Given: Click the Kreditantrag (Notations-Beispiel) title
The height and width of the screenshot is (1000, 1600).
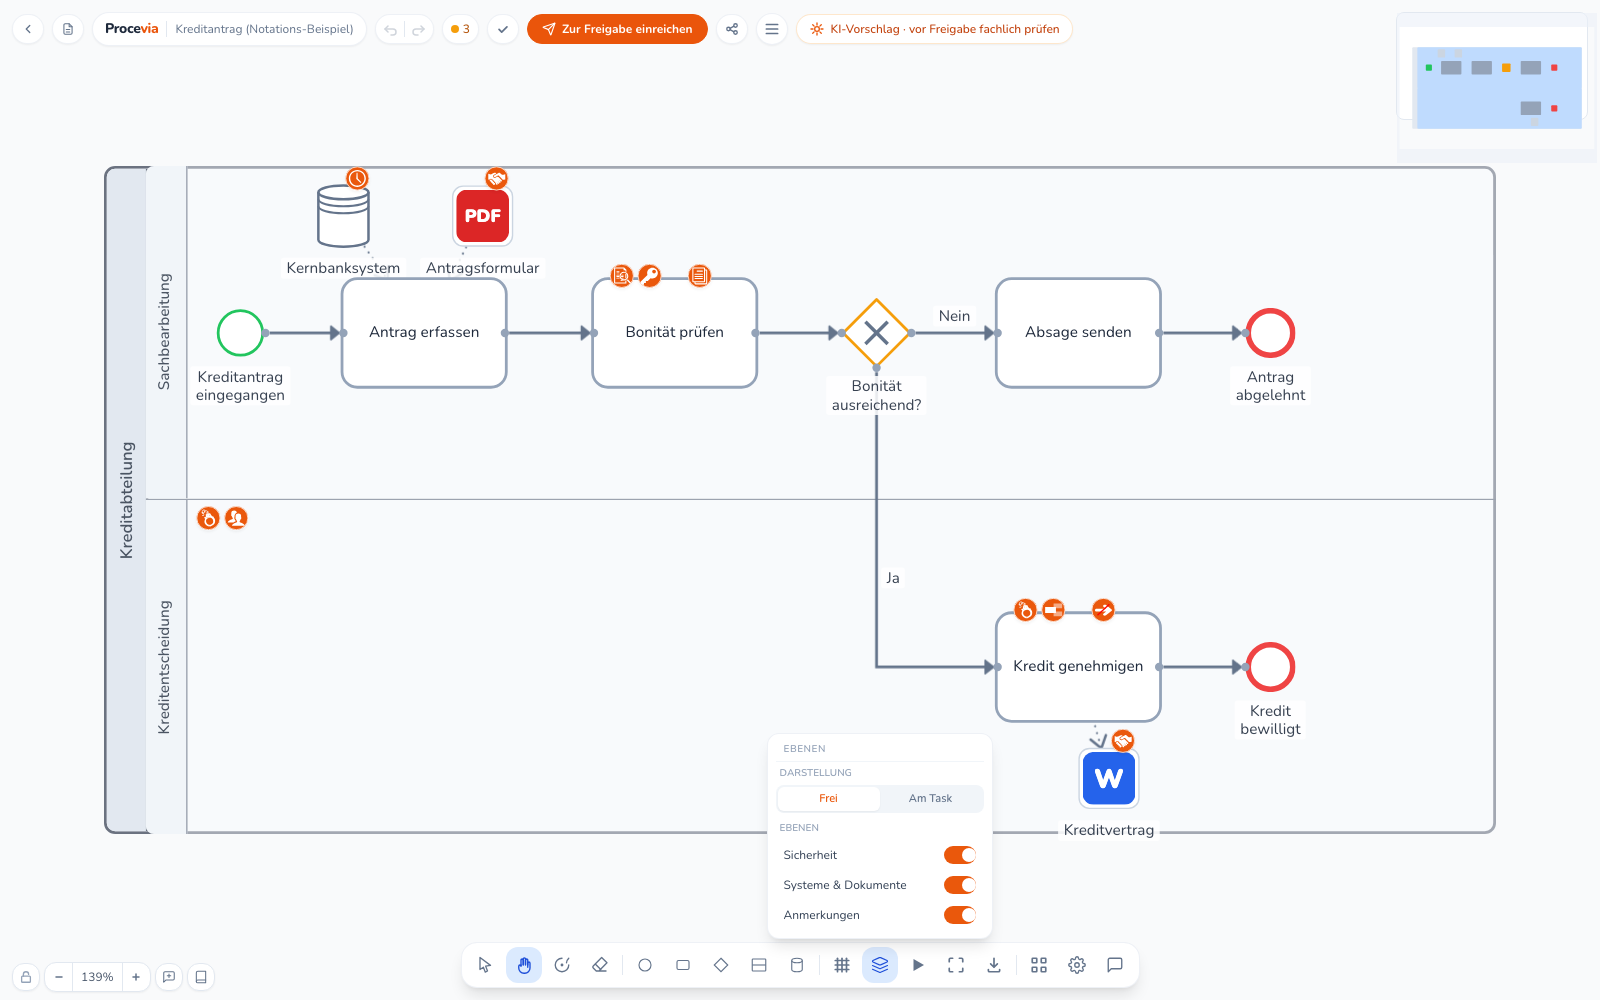Looking at the screenshot, I should click(x=264, y=29).
